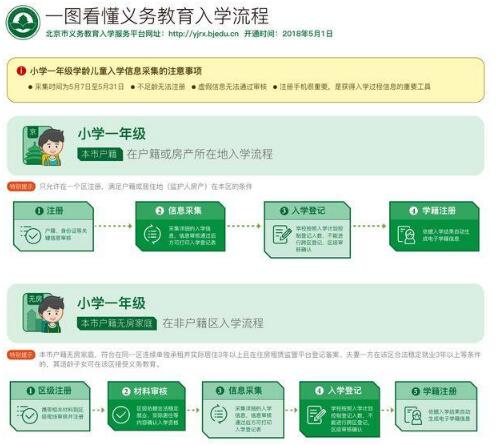This screenshot has height=445, width=497.
Task: Click ID profile icon in step 5 学籍注册 card
Action: point(413,415)
